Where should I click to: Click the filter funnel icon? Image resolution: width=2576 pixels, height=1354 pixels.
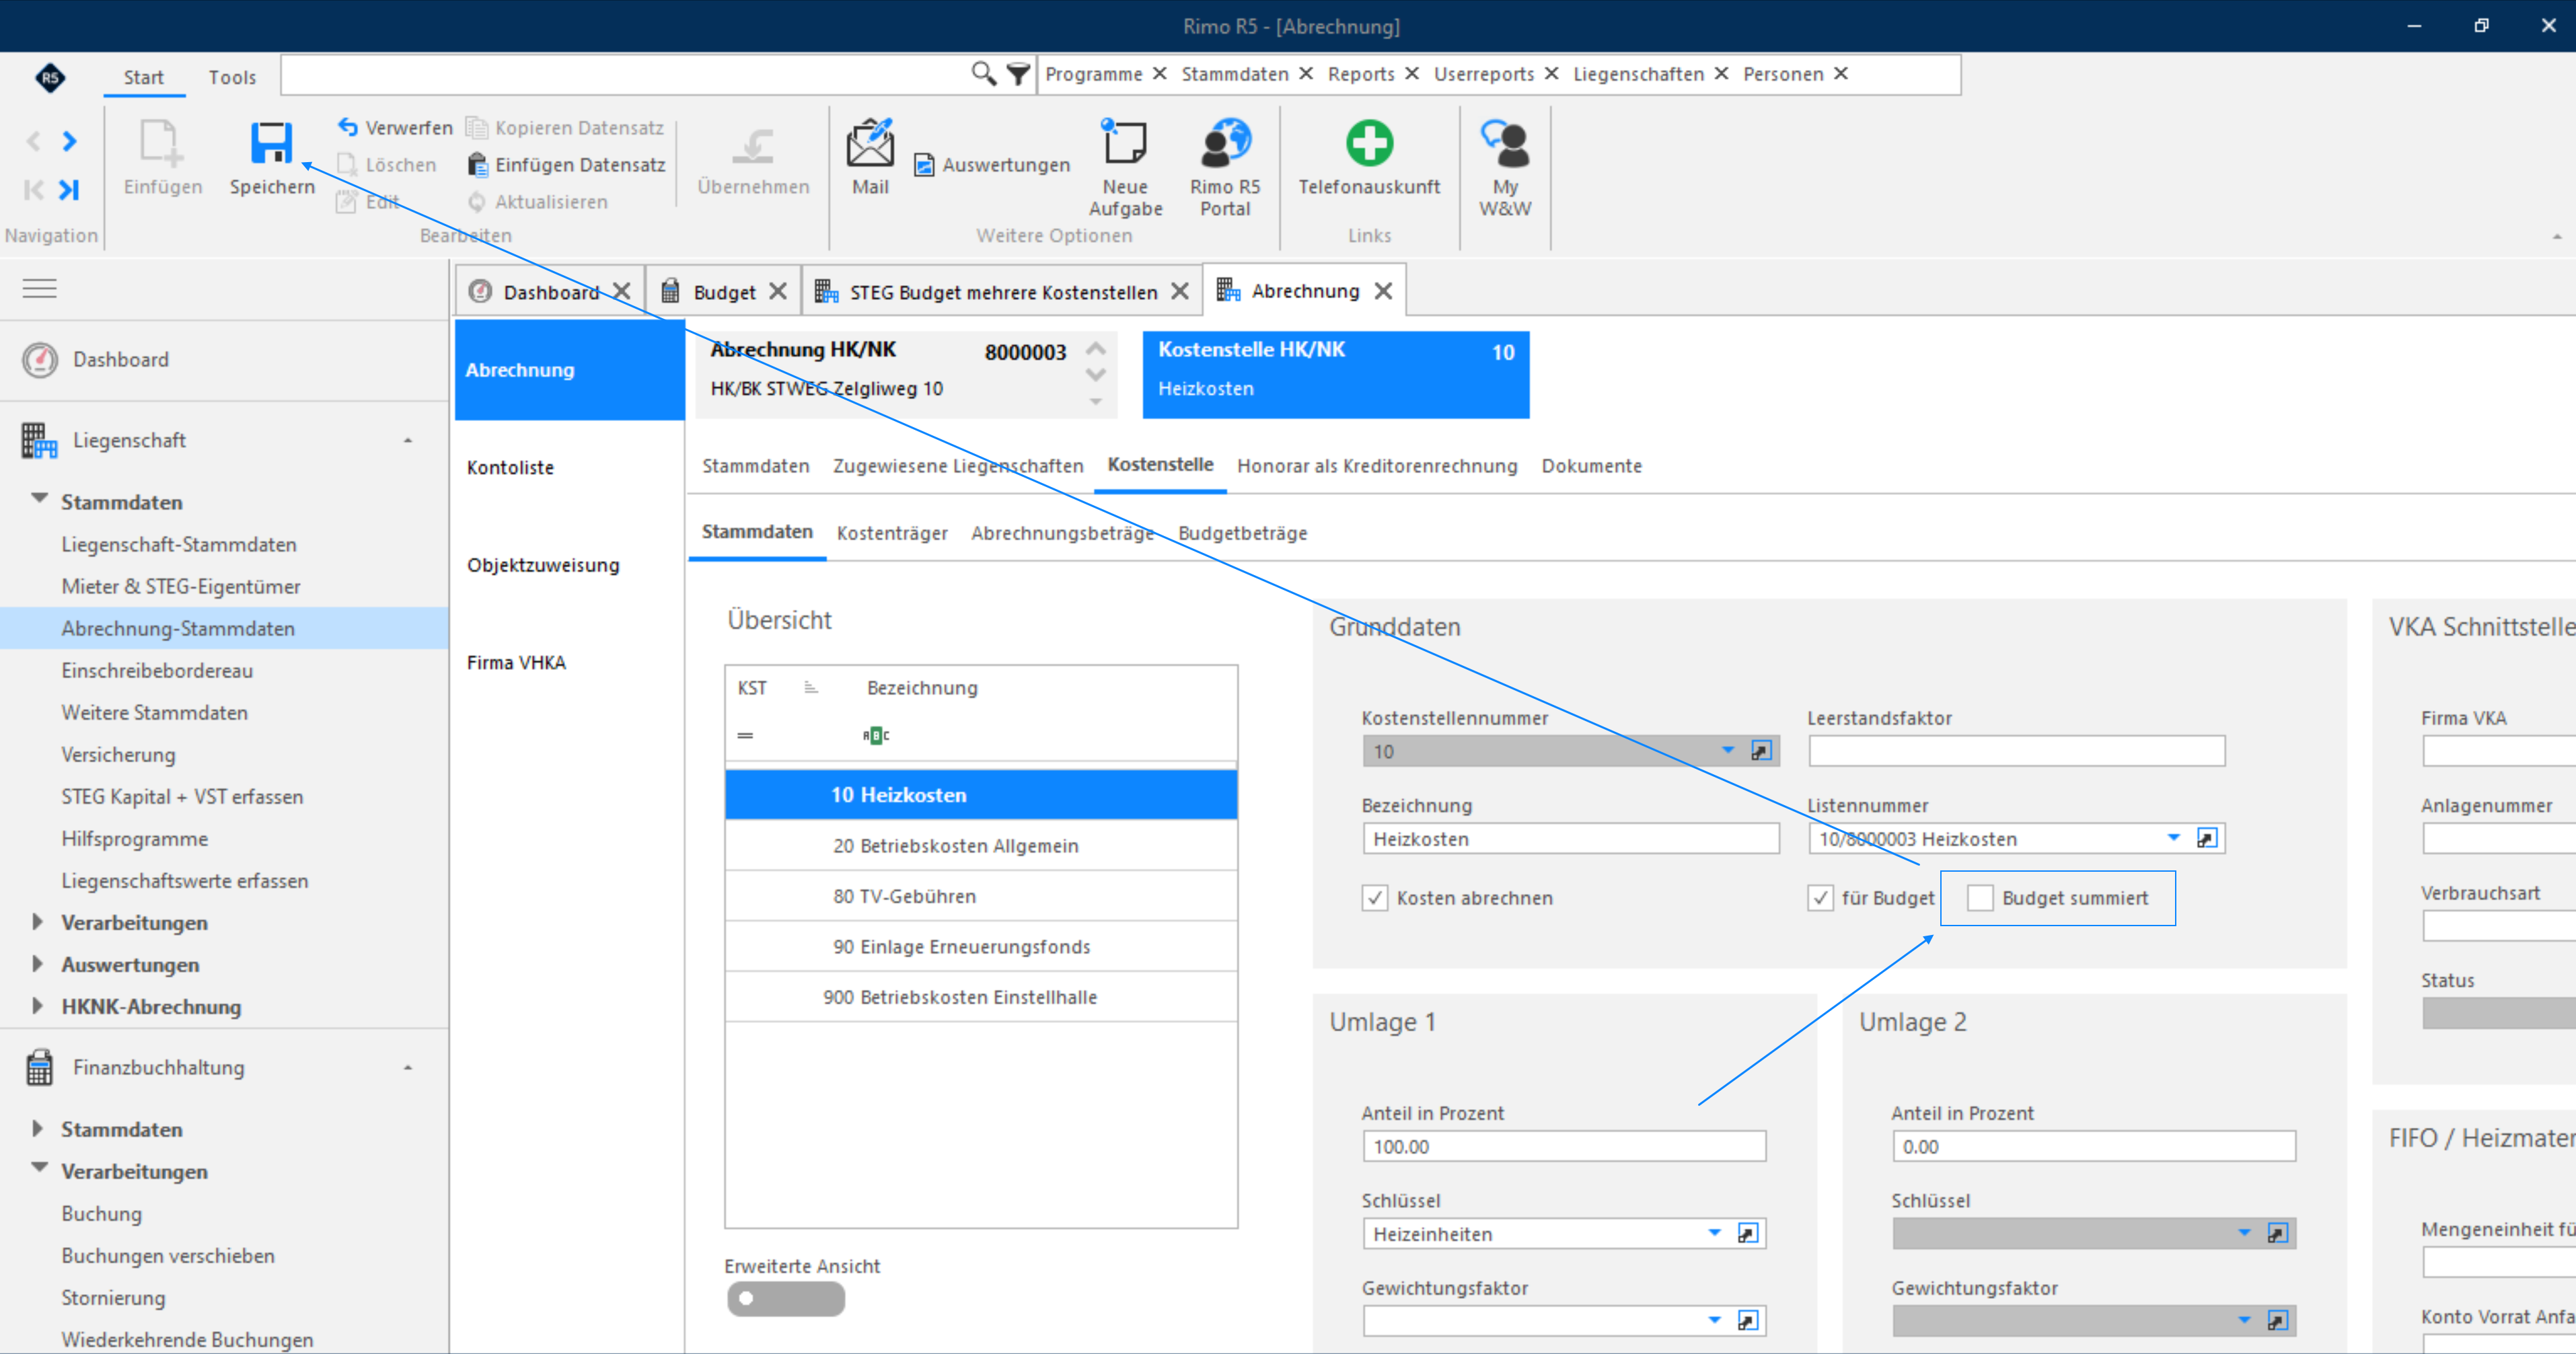pyautogui.click(x=1018, y=74)
